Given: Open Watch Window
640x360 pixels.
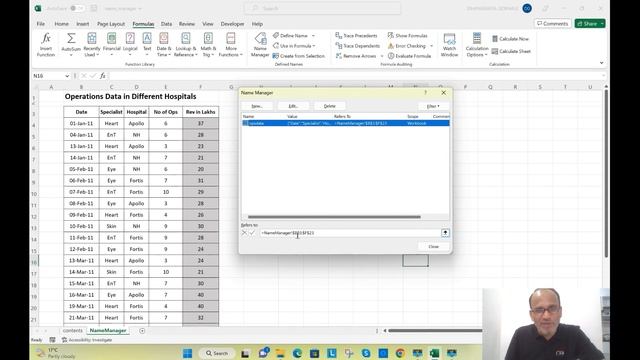Looking at the screenshot, I should point(449,45).
